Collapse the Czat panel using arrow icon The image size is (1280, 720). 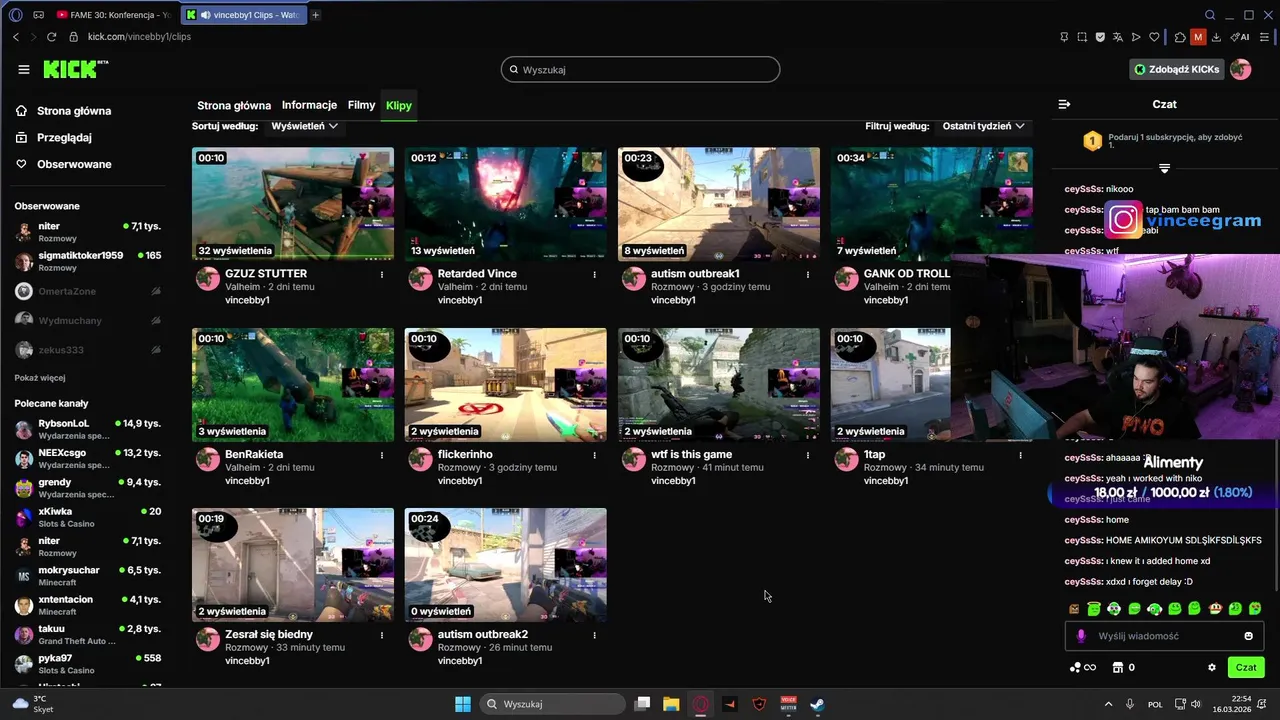pyautogui.click(x=1064, y=104)
